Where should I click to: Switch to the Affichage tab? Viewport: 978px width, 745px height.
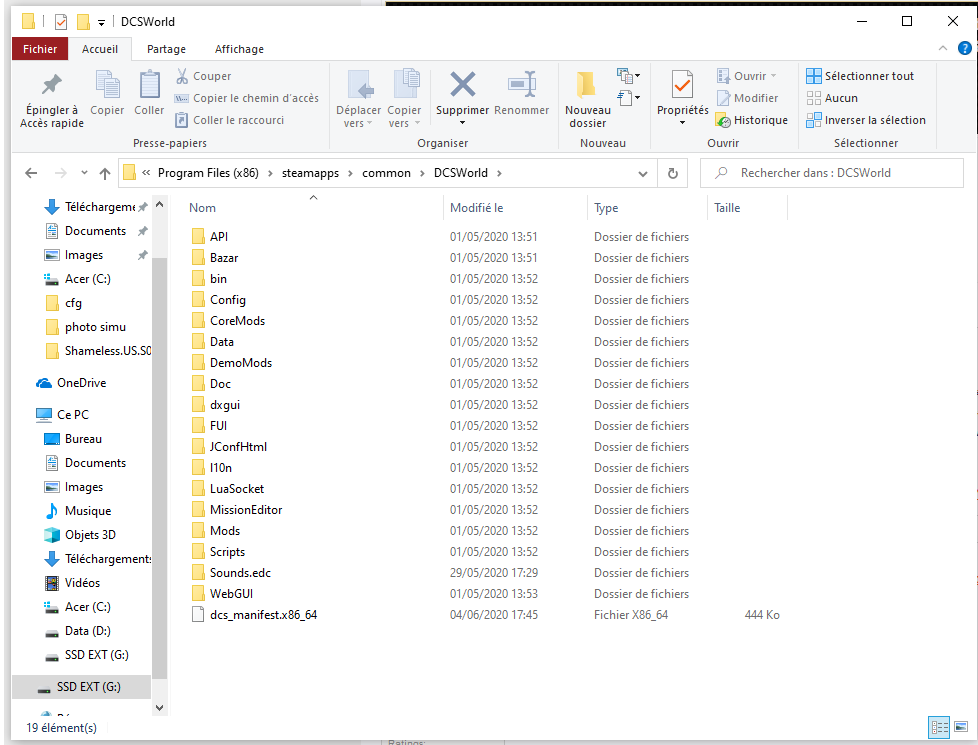(x=239, y=49)
